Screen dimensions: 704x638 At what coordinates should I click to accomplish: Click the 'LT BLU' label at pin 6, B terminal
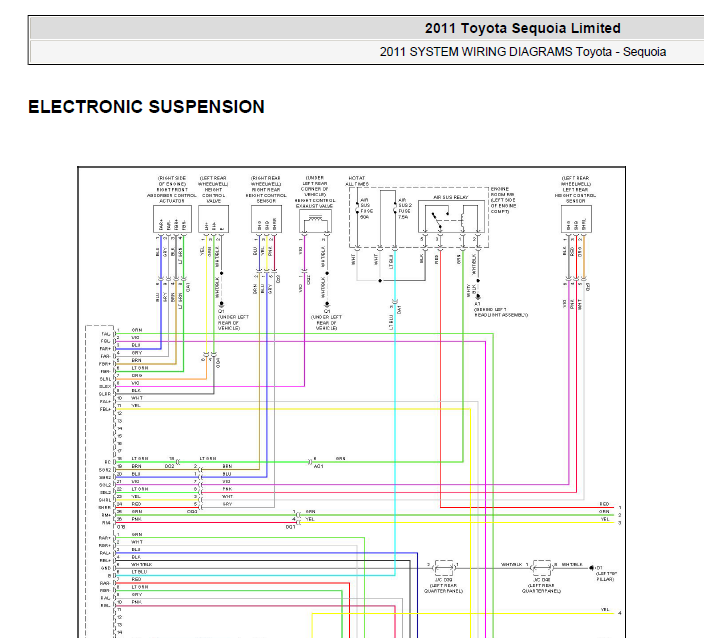pos(139,572)
